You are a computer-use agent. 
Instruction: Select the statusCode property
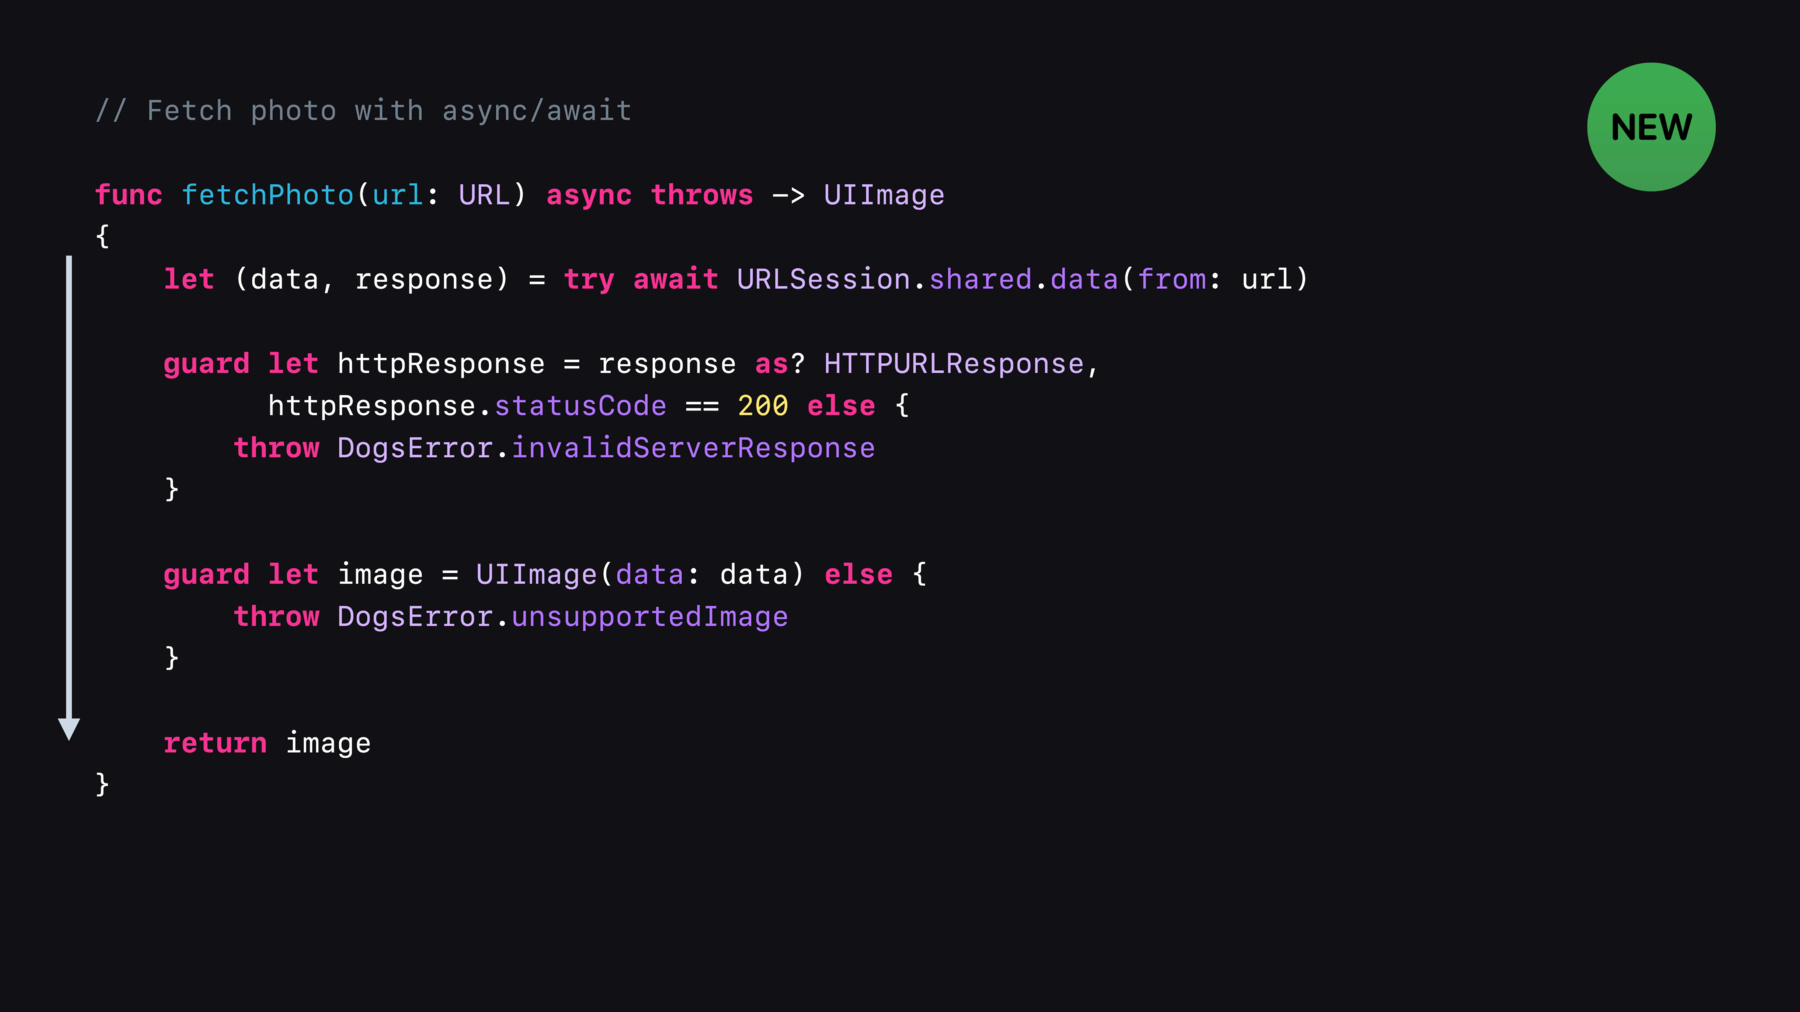[x=580, y=406]
